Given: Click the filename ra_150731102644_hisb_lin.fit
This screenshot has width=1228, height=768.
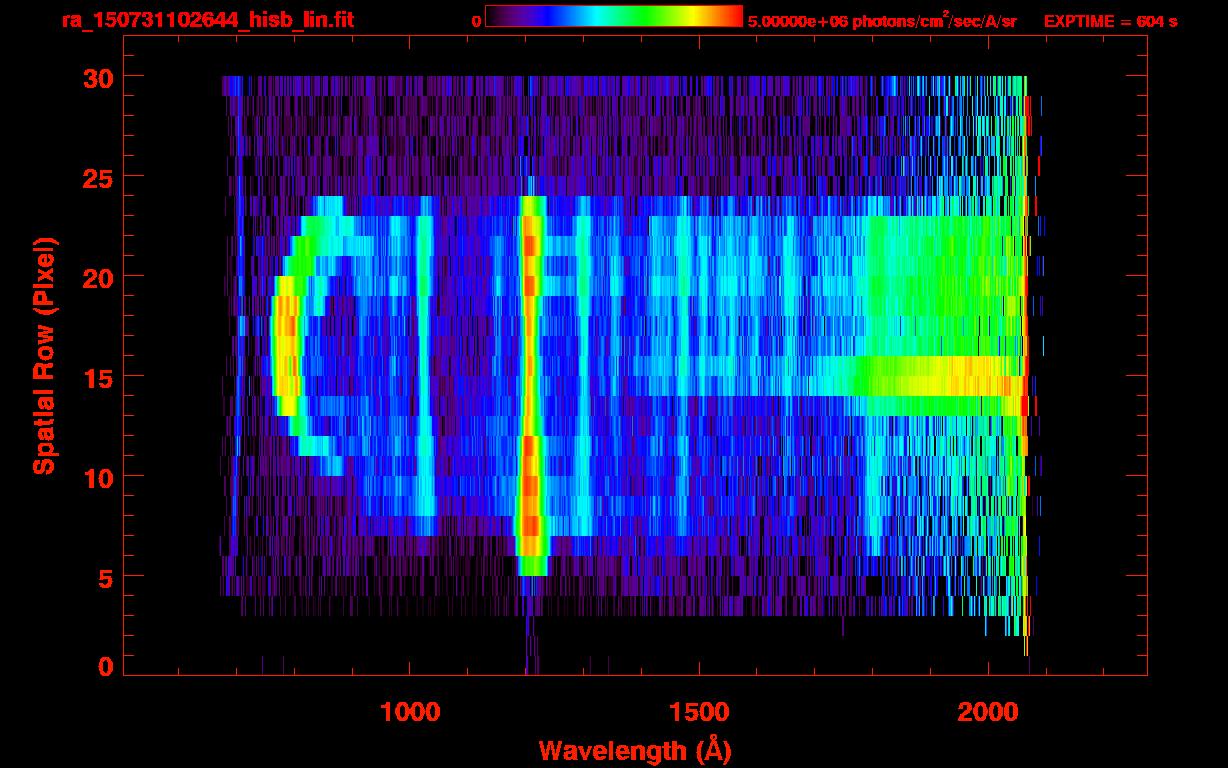Looking at the screenshot, I should 207,20.
